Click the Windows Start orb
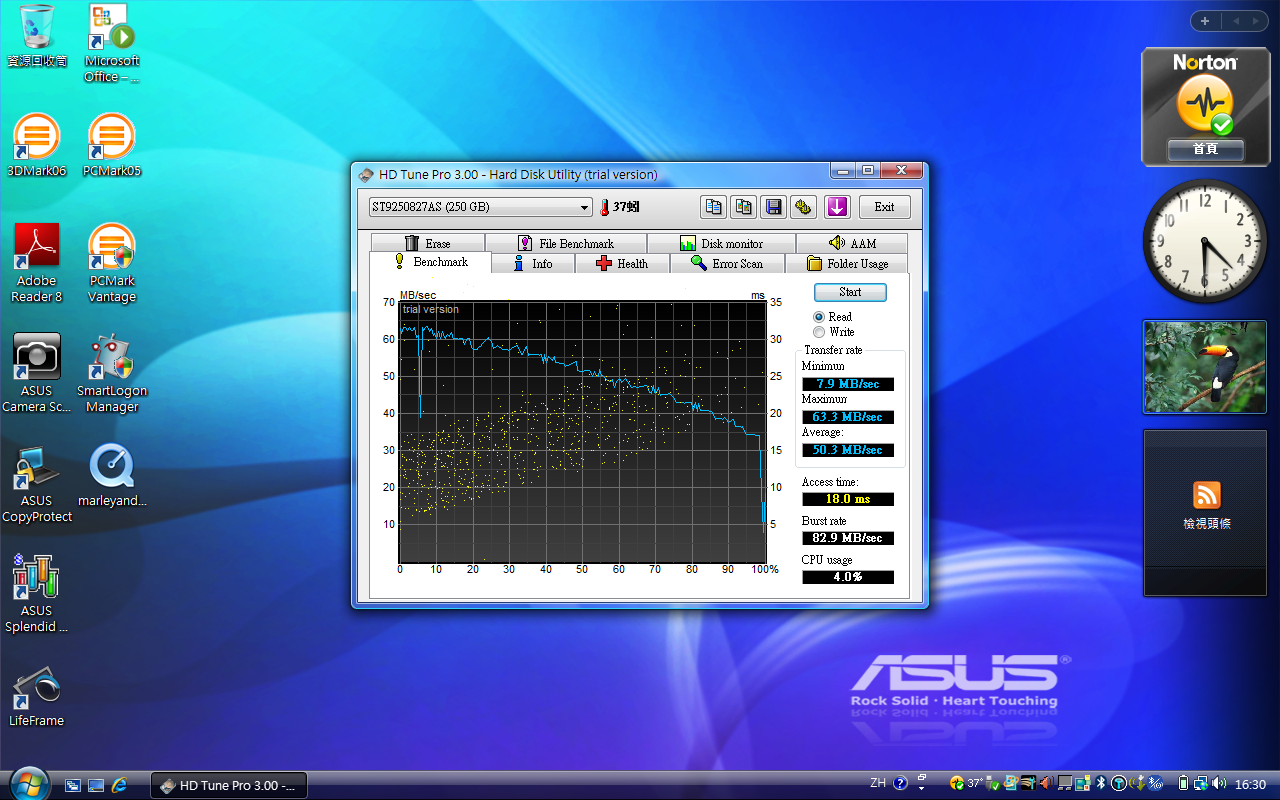Screen dimensions: 1280x800 [x=28, y=784]
